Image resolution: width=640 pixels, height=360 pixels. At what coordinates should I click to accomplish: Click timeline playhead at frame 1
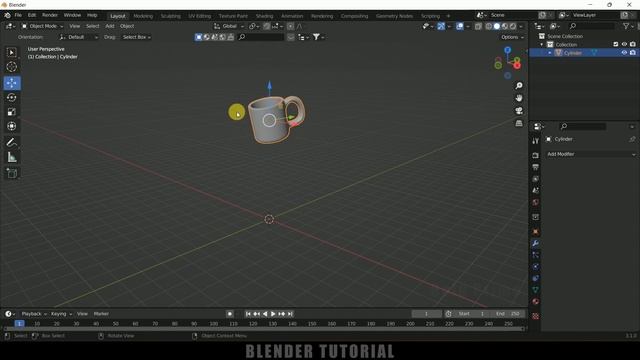click(x=19, y=324)
